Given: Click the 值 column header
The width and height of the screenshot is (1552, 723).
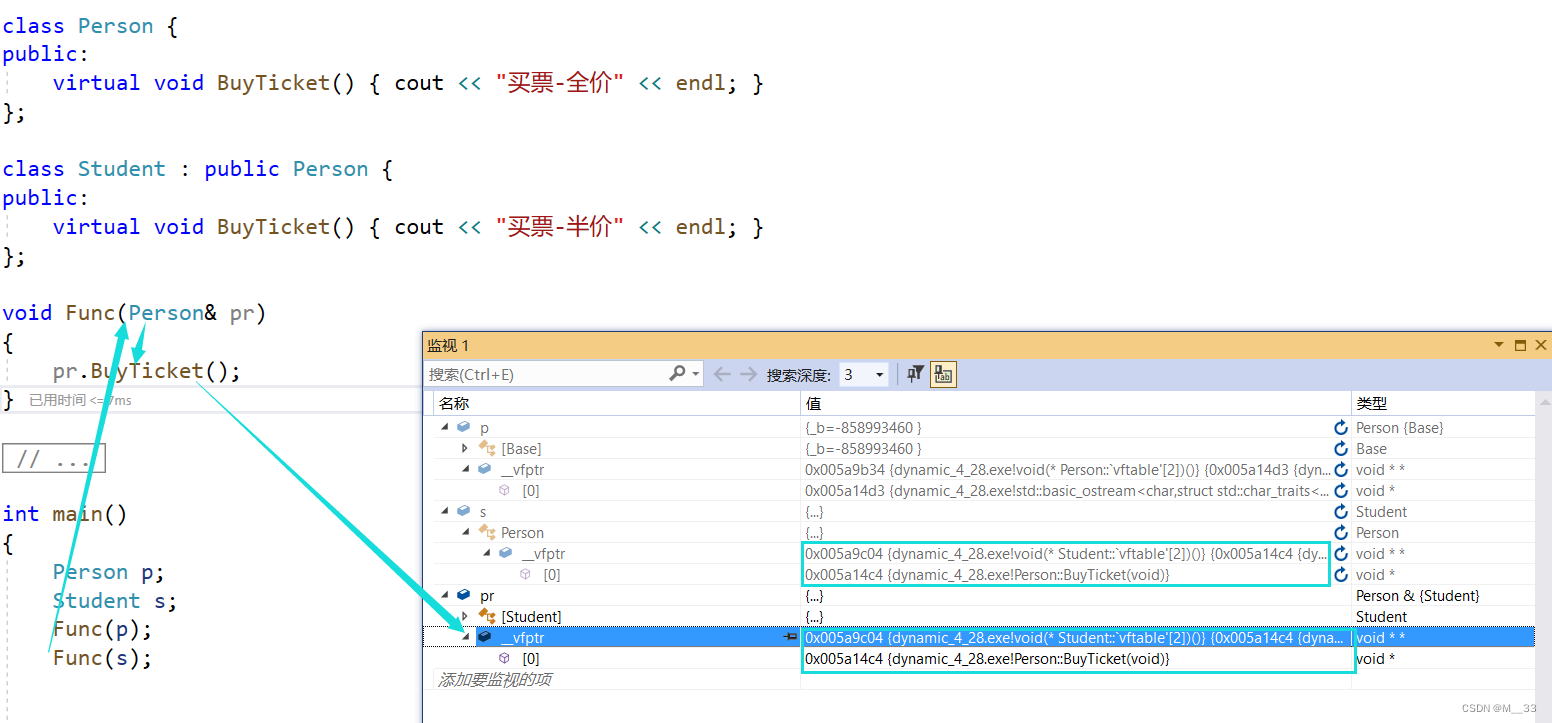Looking at the screenshot, I should point(814,403).
